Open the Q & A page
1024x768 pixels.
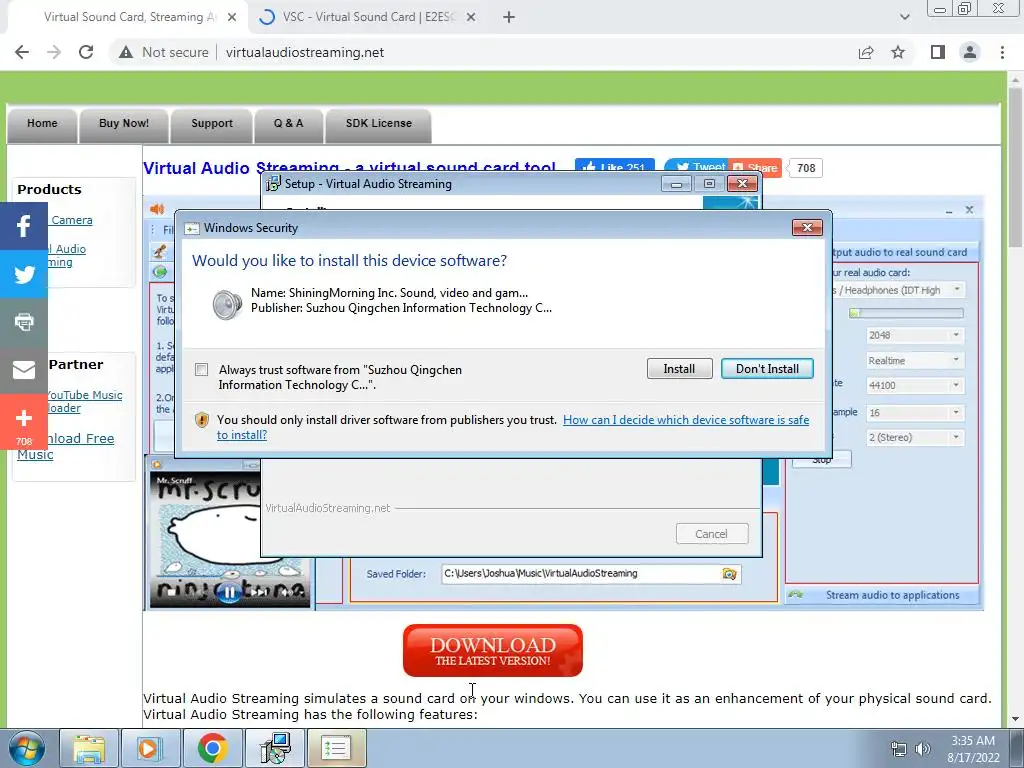(x=289, y=123)
